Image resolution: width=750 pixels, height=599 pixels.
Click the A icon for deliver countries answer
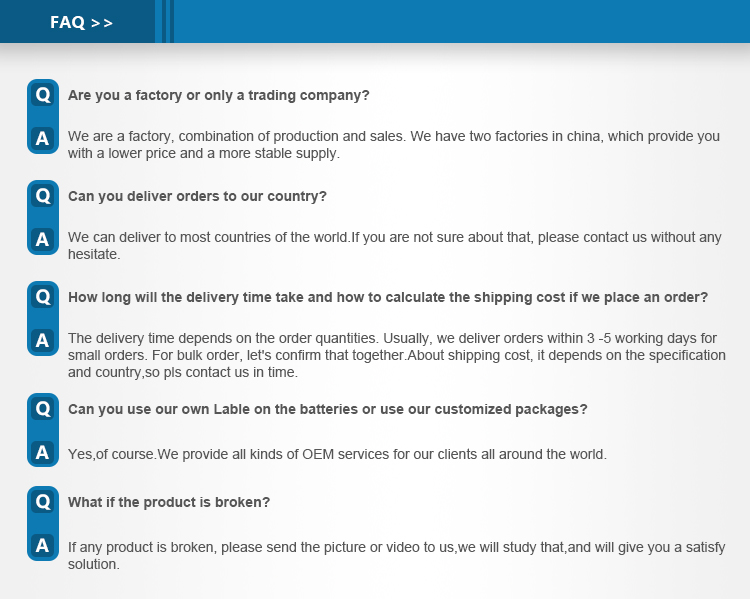pyautogui.click(x=43, y=239)
